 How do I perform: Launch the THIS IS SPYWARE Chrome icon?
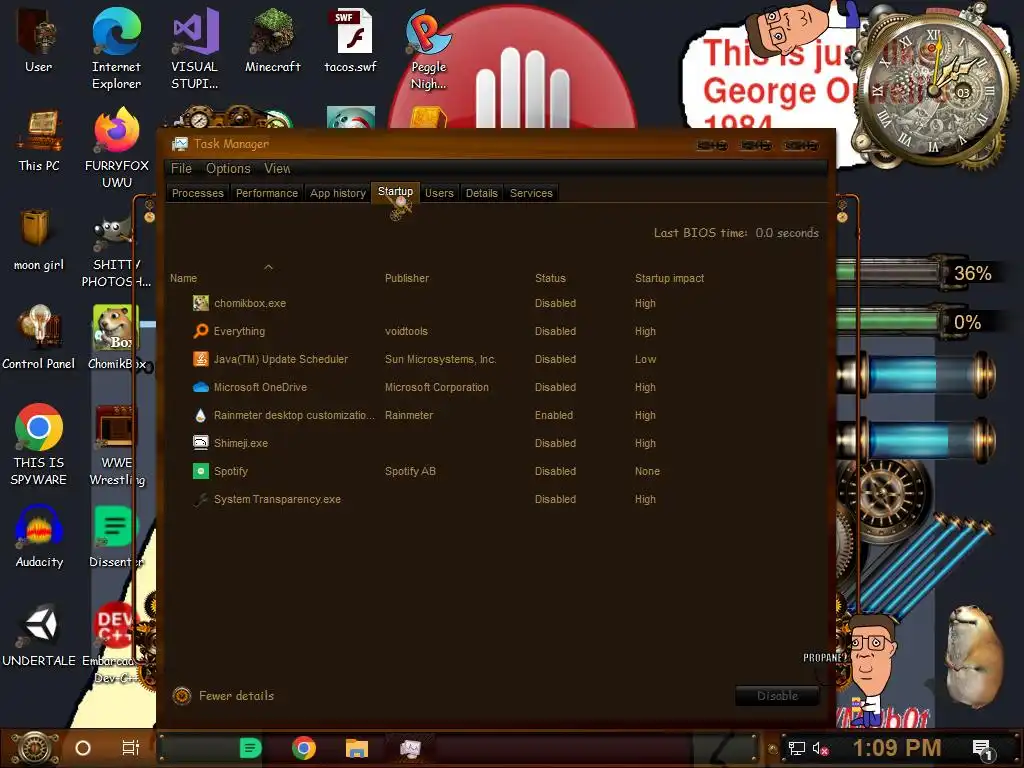[39, 444]
